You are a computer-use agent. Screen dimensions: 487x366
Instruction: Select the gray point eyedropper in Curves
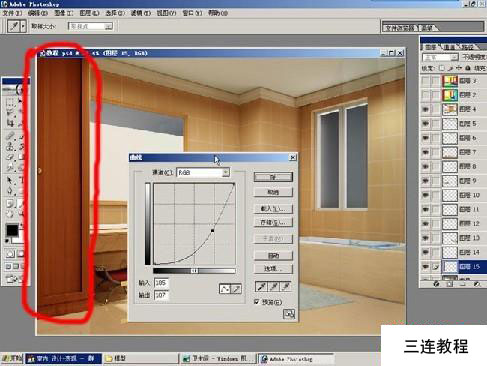point(273,286)
